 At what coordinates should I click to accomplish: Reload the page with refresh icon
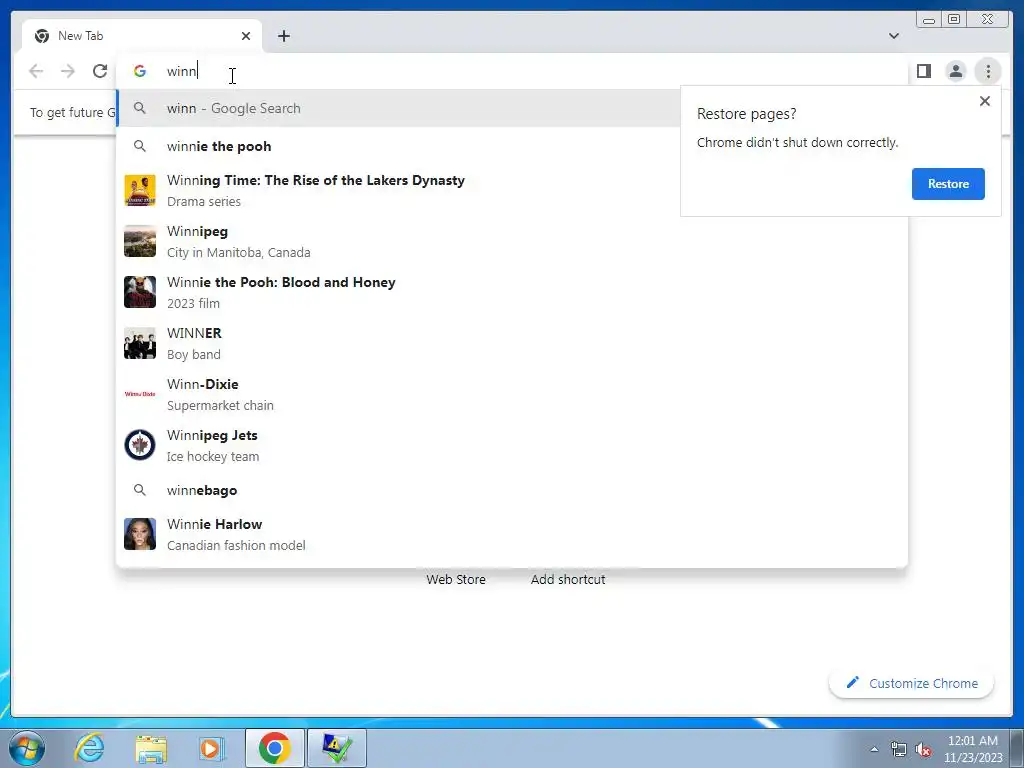[100, 71]
